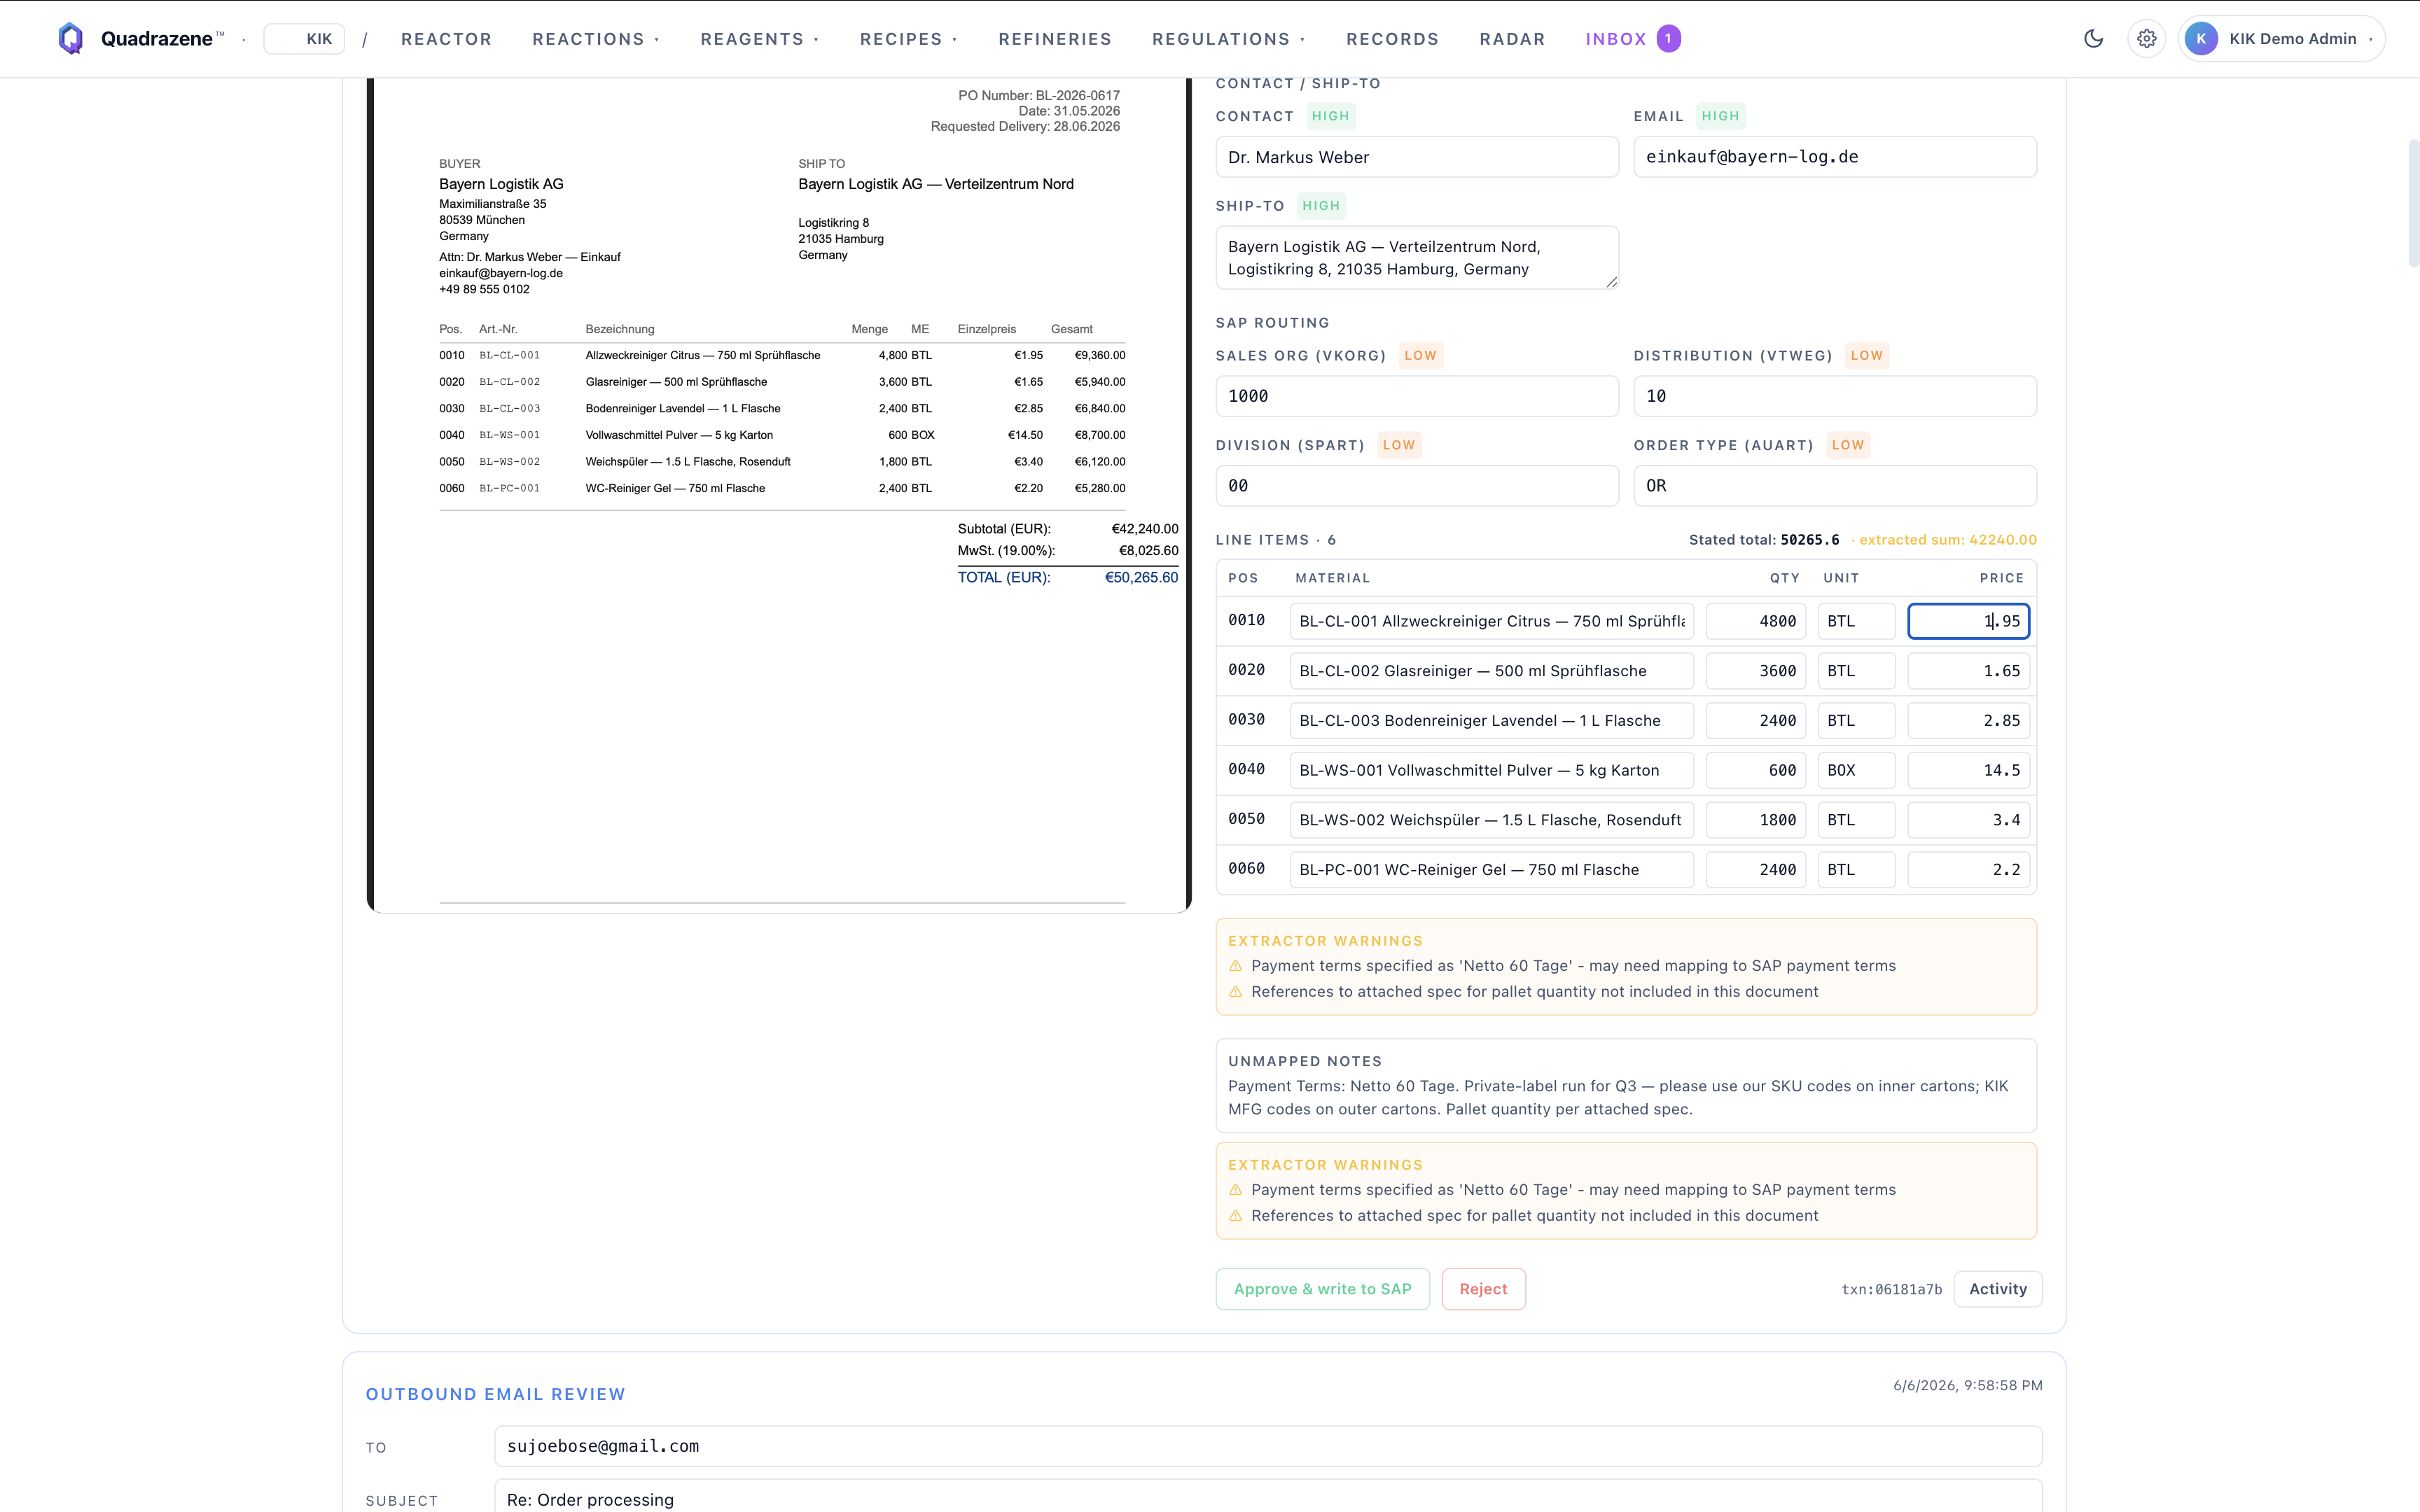Open the settings gear icon

tap(2146, 39)
